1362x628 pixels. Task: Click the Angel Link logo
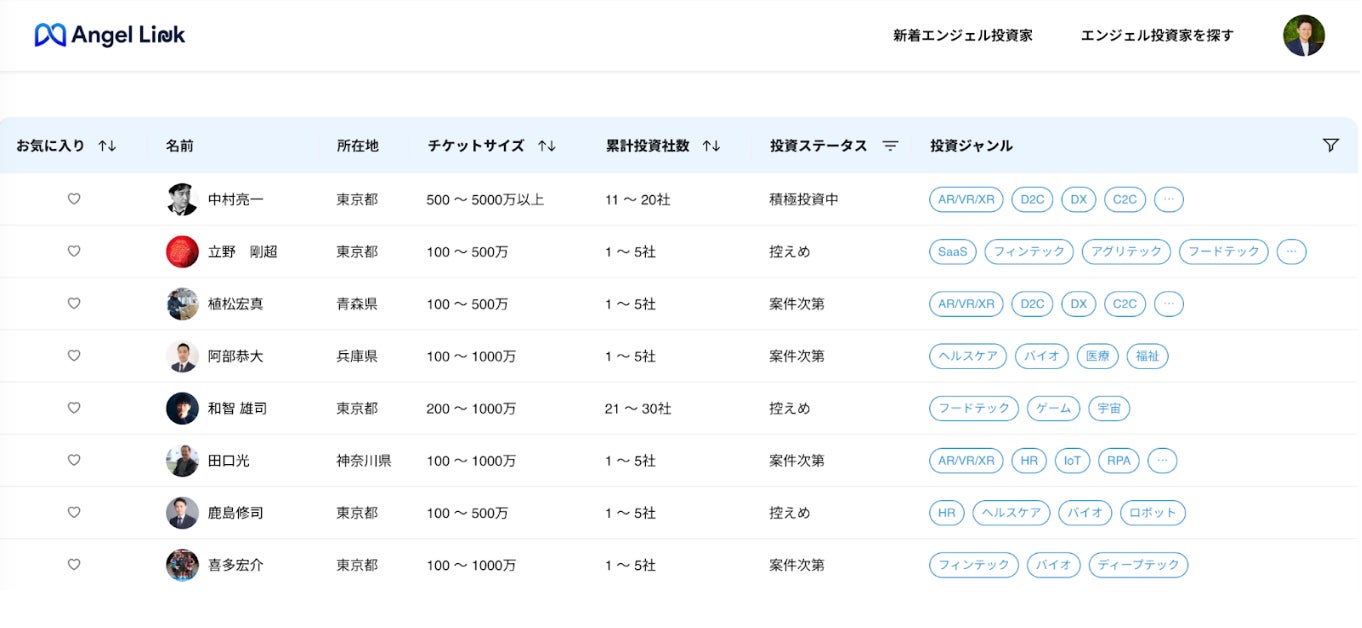click(x=110, y=35)
